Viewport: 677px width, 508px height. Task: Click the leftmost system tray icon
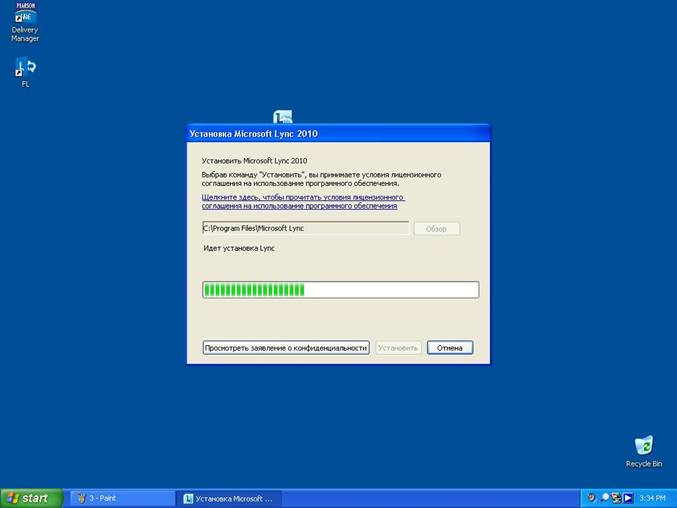pos(591,498)
